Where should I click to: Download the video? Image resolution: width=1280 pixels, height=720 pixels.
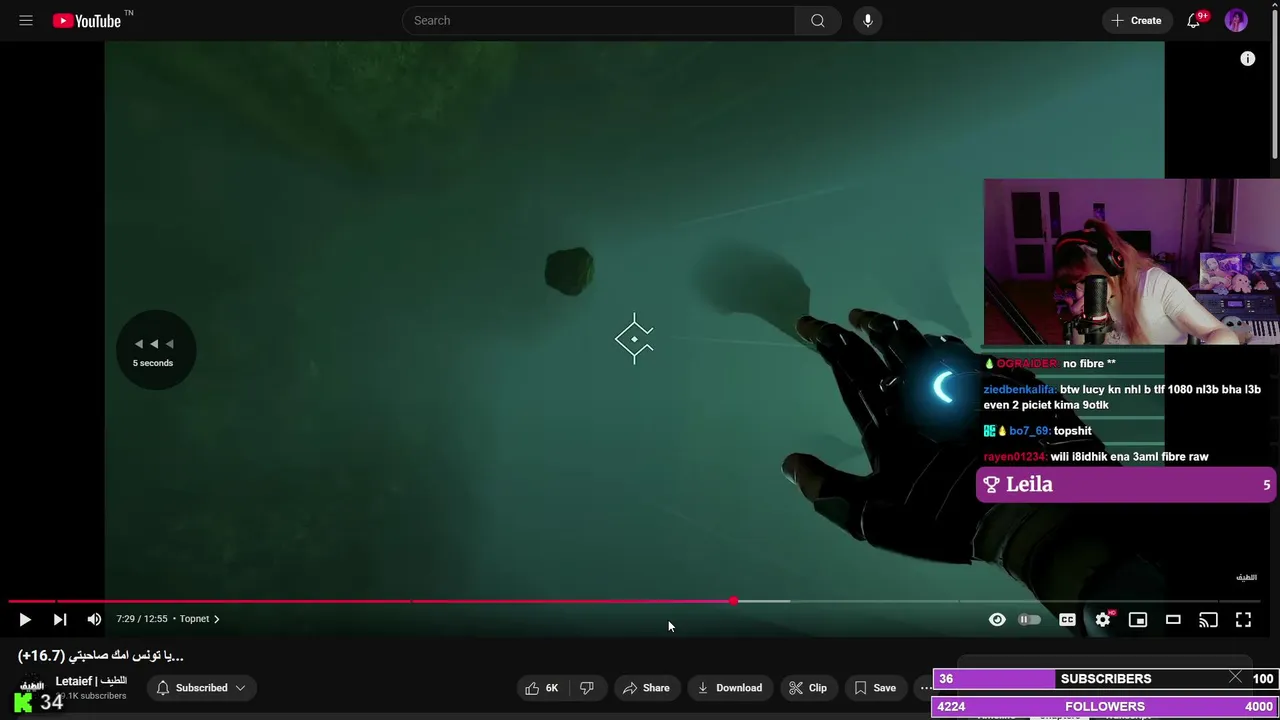pyautogui.click(x=730, y=688)
